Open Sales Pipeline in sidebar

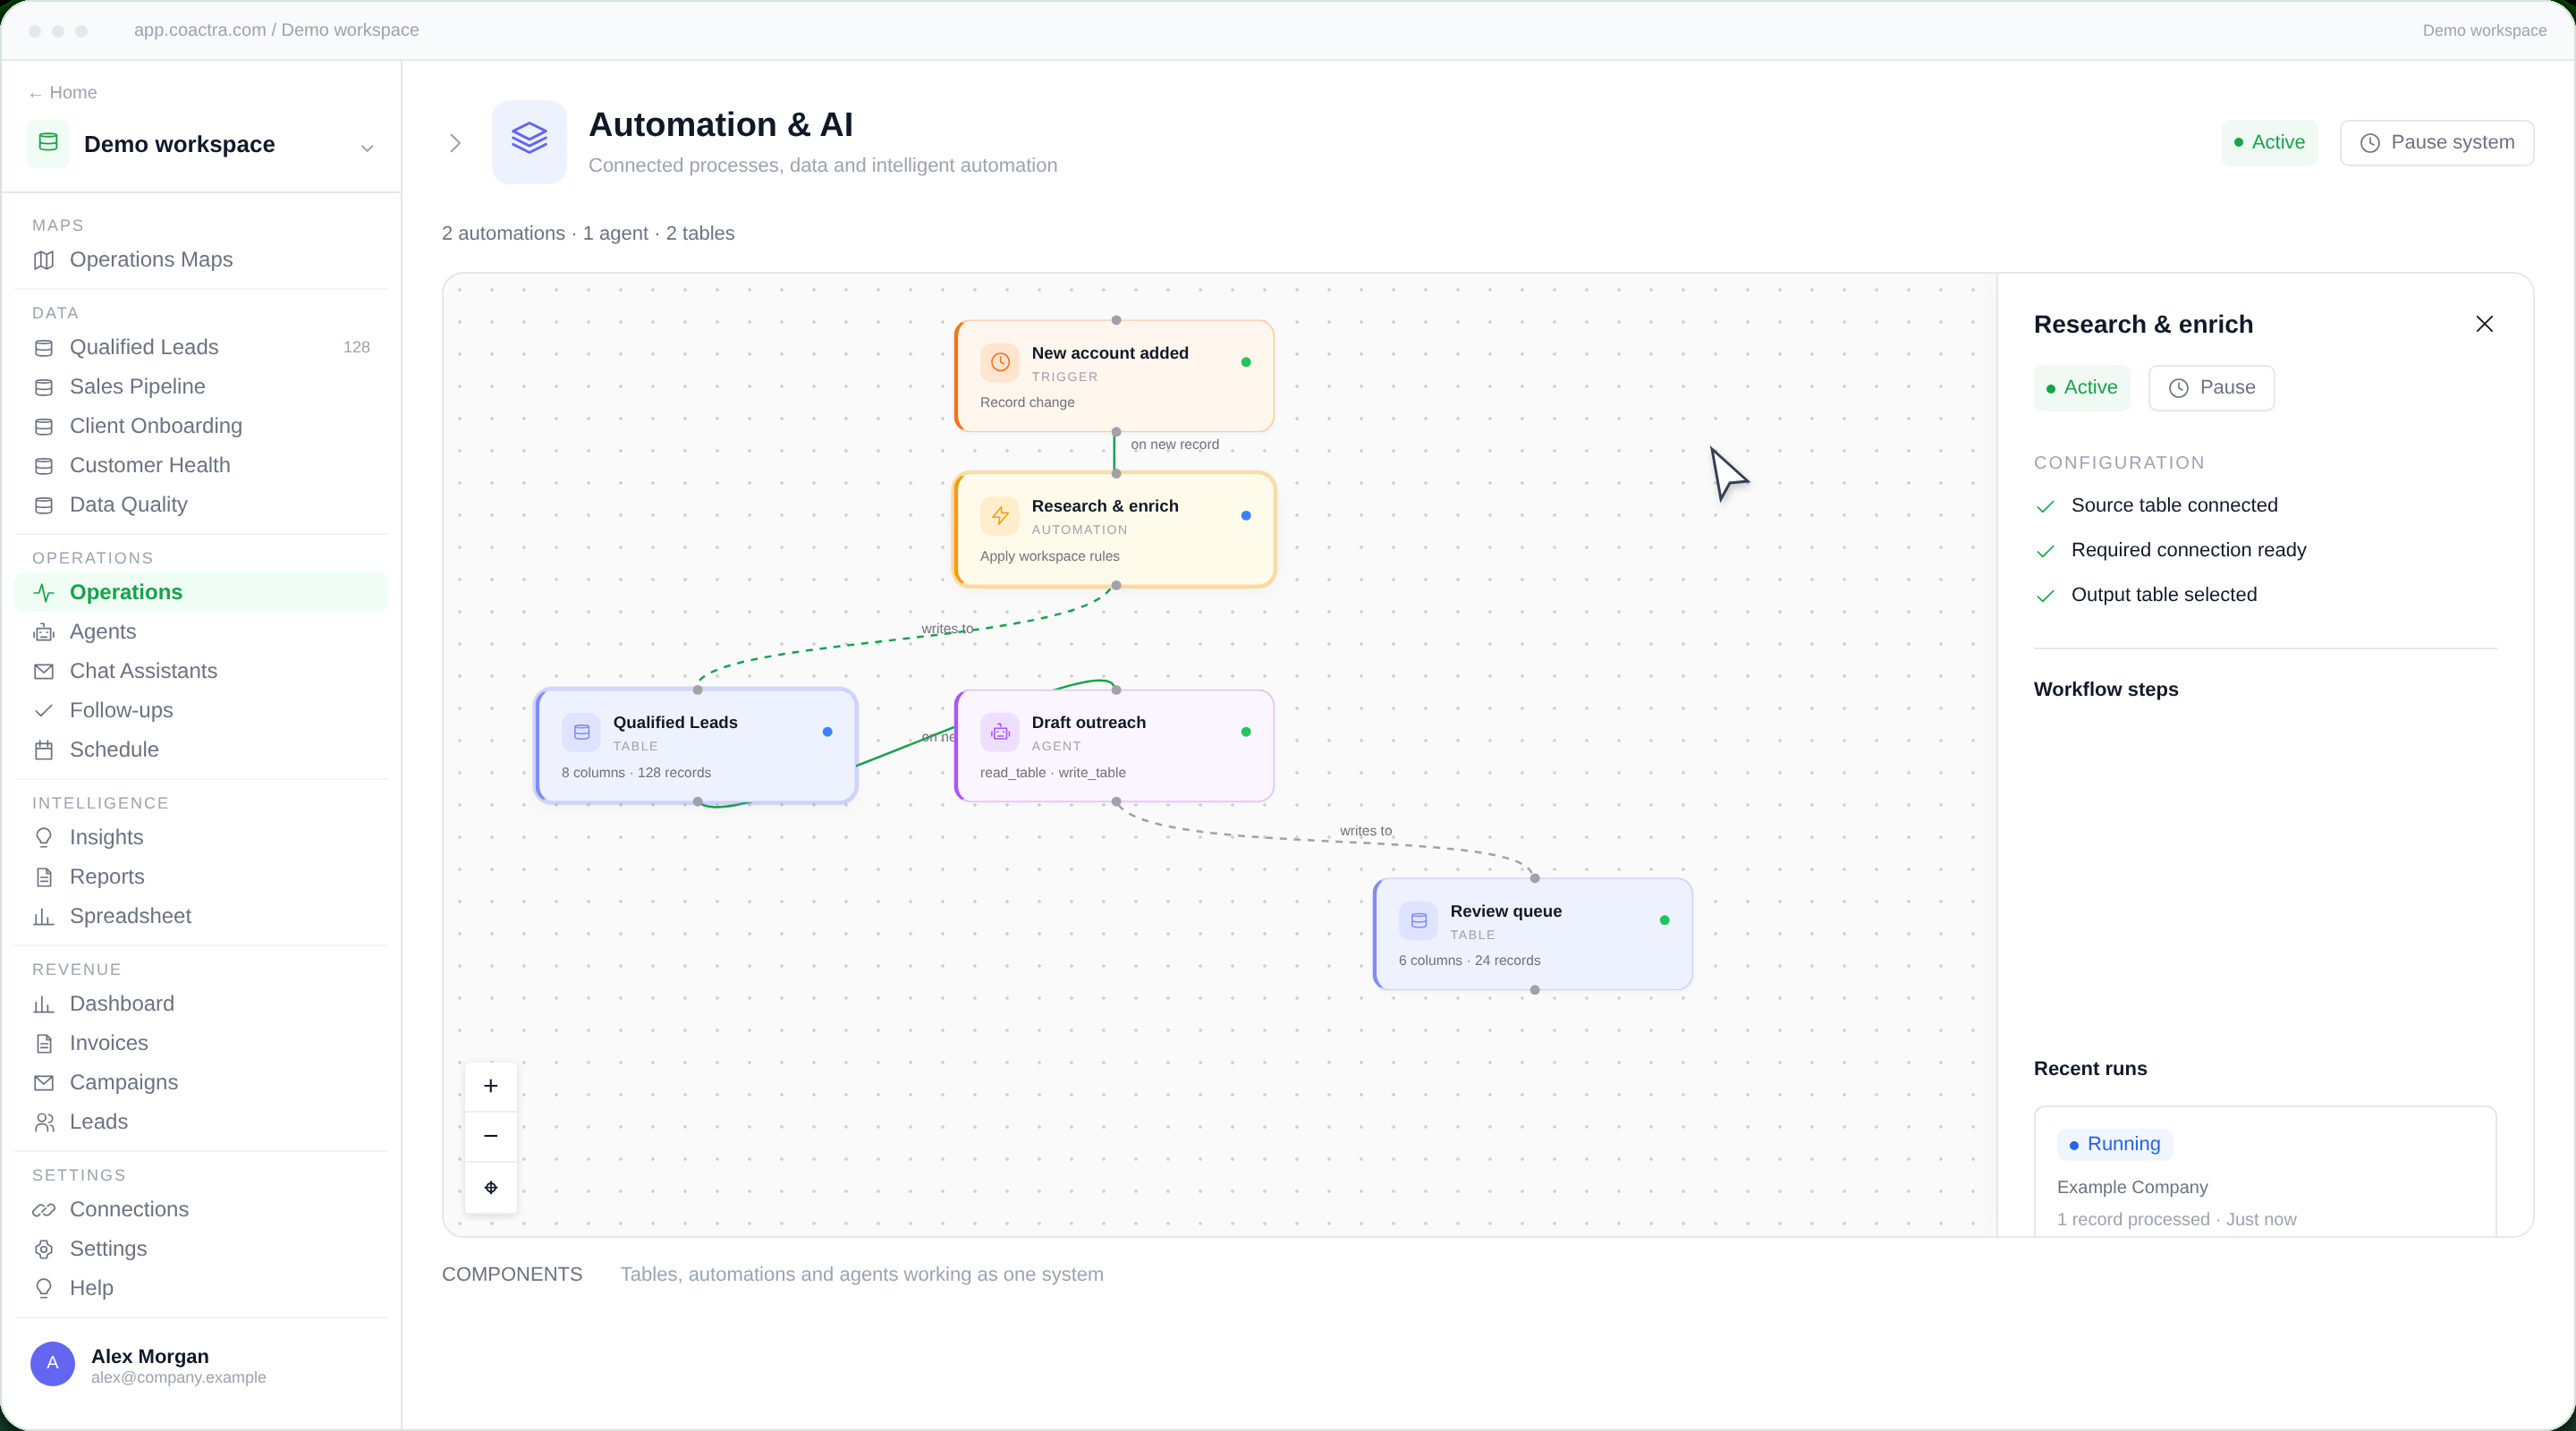201,387
